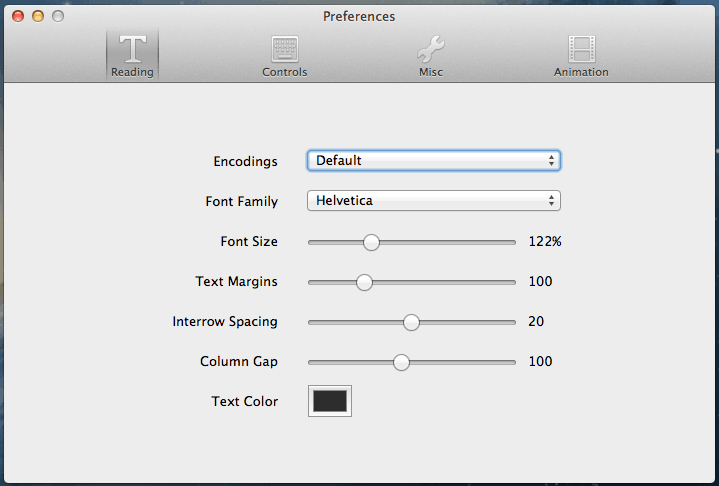Click the Text Margins value 100
Screen dimensions: 719x486
(540, 282)
